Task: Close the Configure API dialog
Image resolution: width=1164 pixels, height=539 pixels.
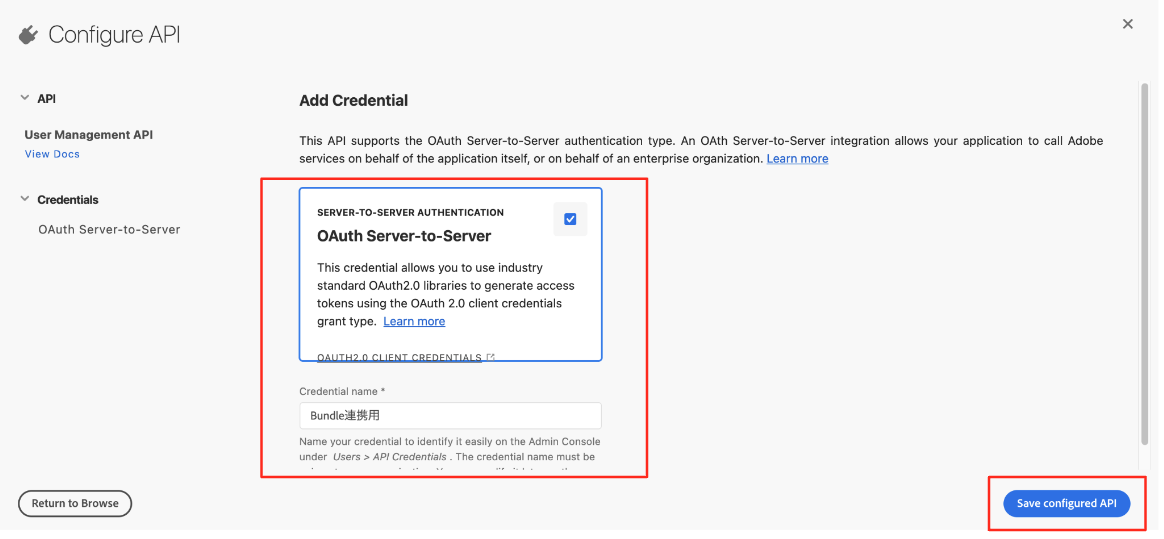Action: click(1128, 24)
